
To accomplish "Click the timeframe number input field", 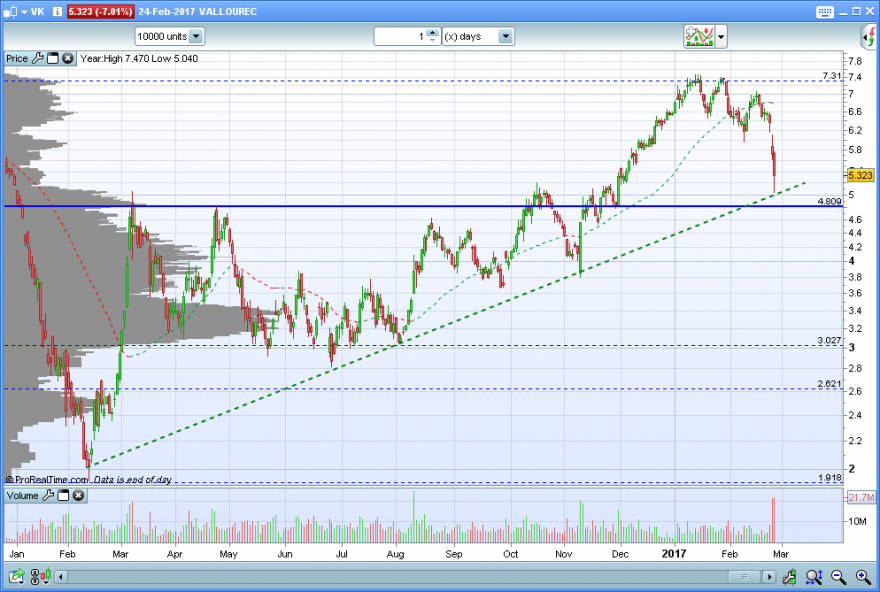I will (401, 36).
